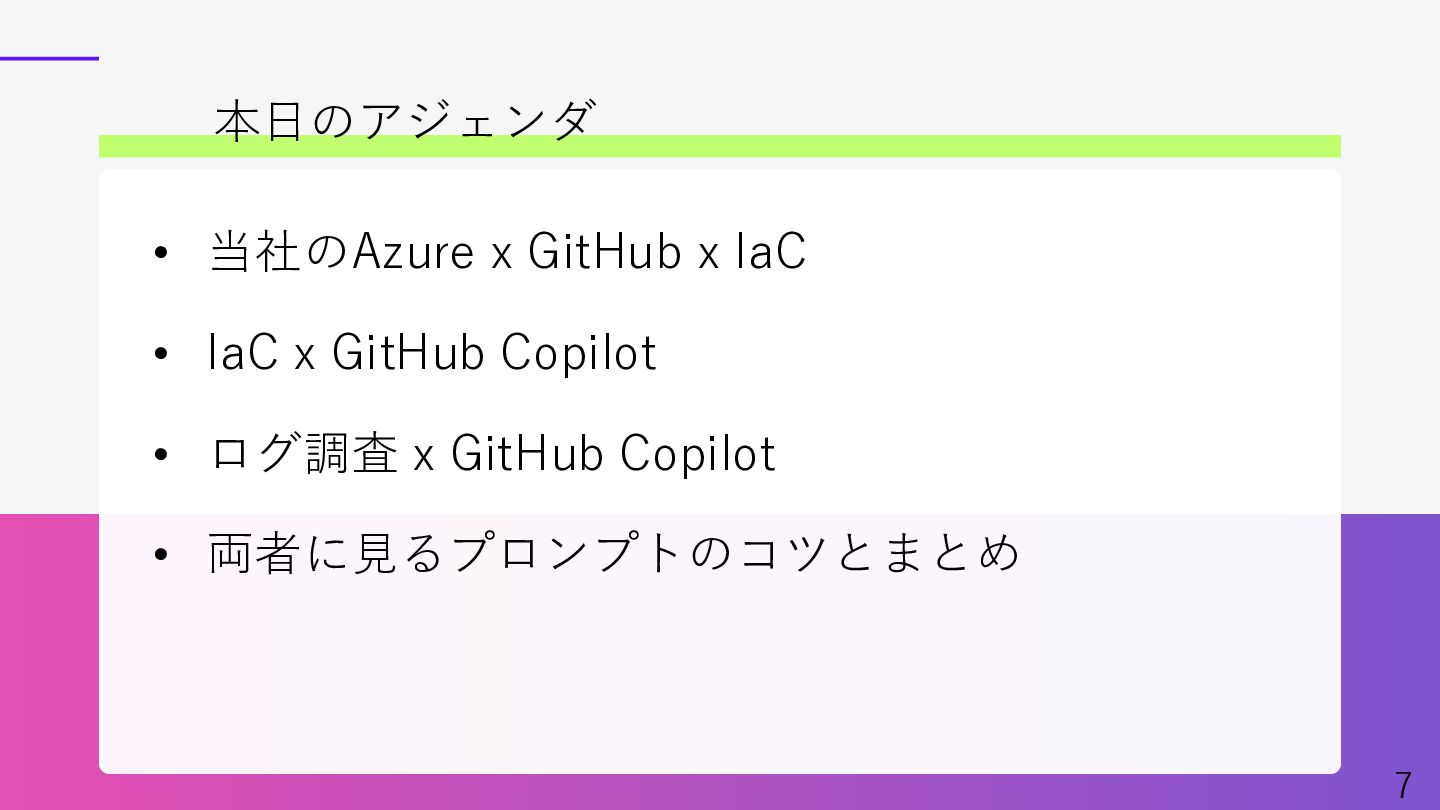
Task: Click the bullet dot before 当社のAzure
Action: click(x=160, y=253)
